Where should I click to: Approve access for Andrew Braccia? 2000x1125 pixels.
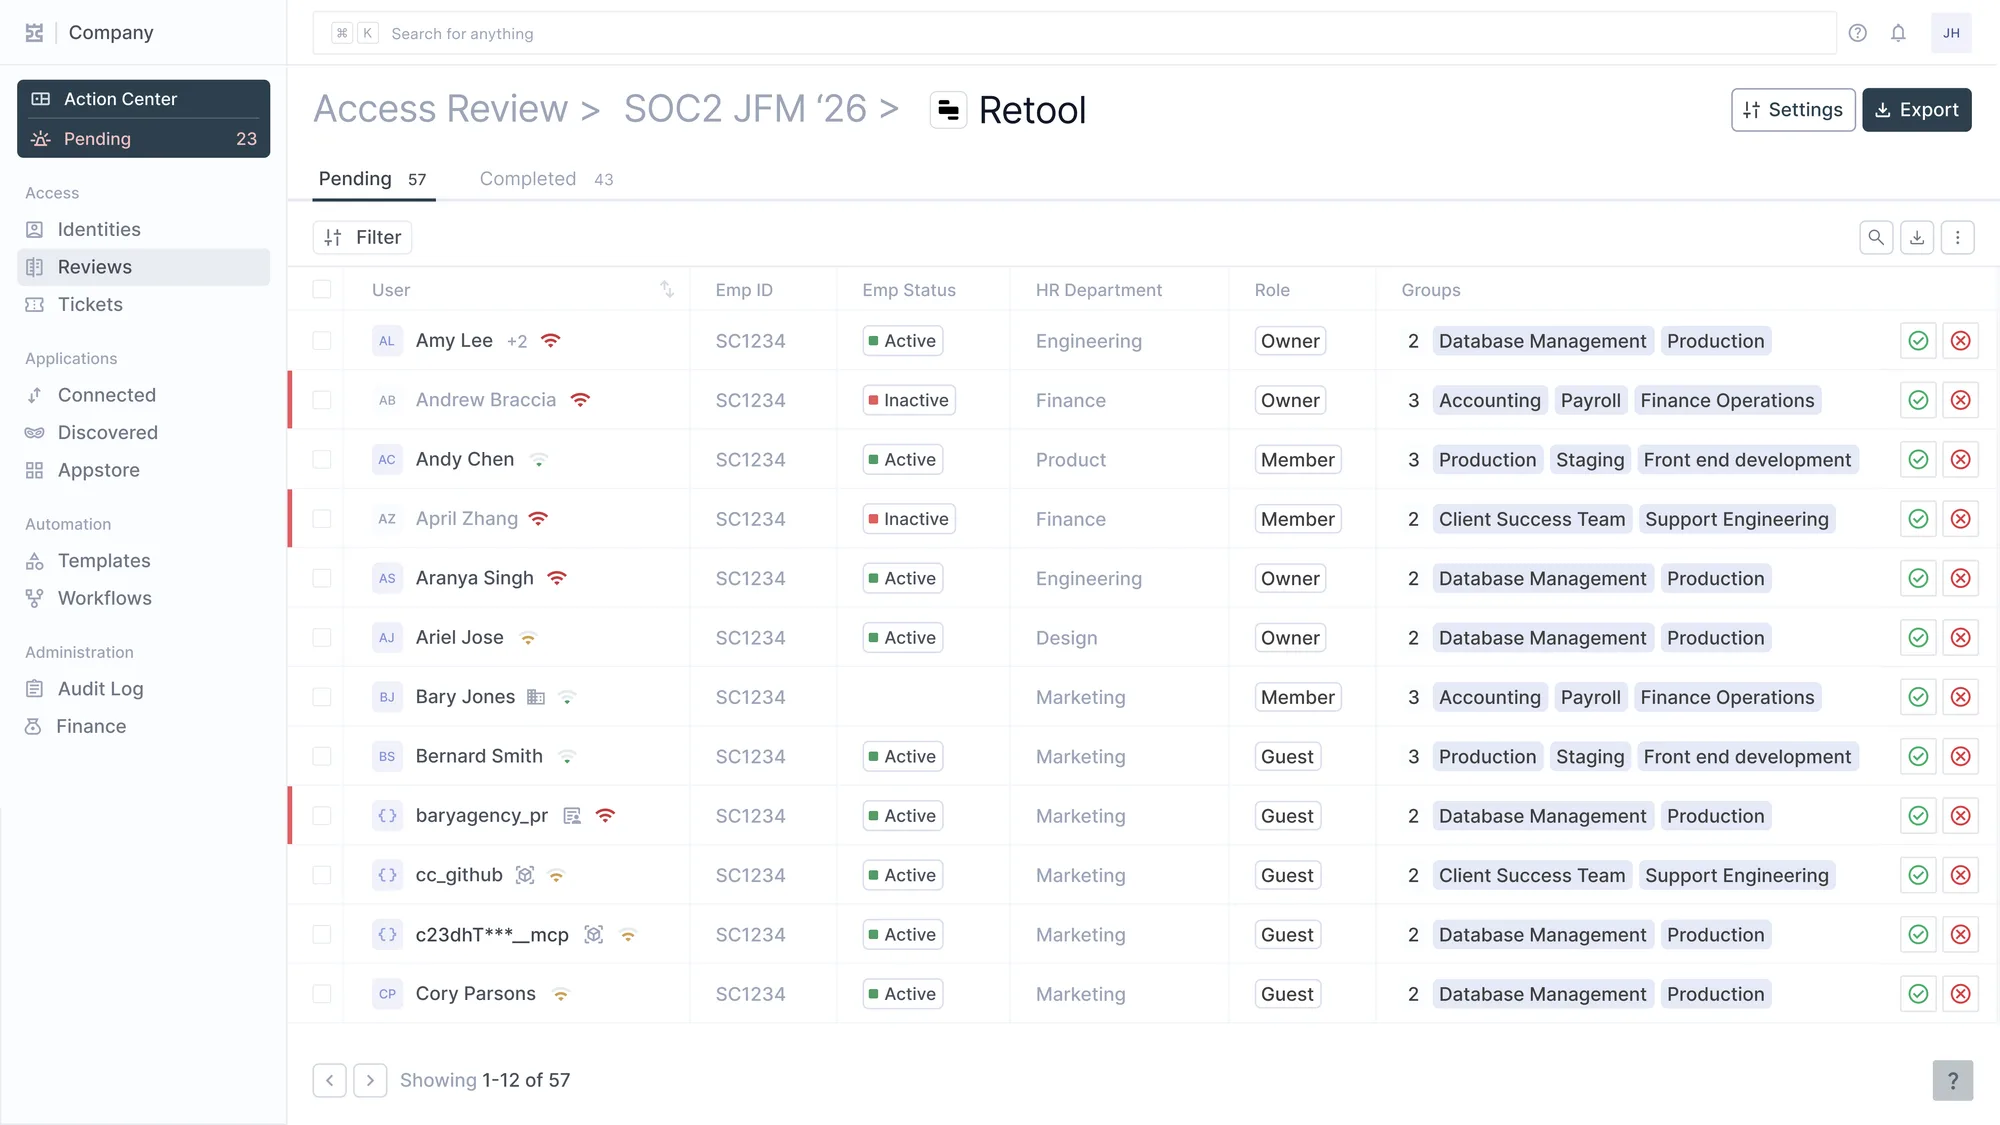coord(1918,400)
